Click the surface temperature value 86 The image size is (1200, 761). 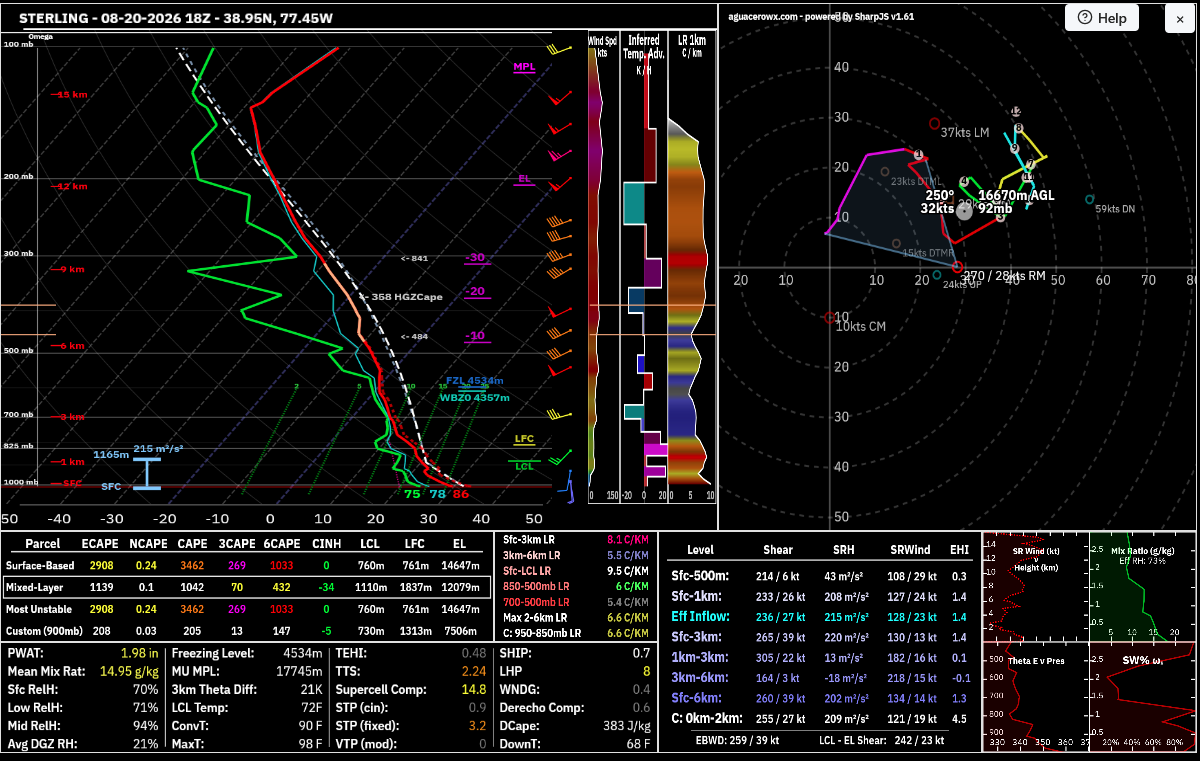460,494
